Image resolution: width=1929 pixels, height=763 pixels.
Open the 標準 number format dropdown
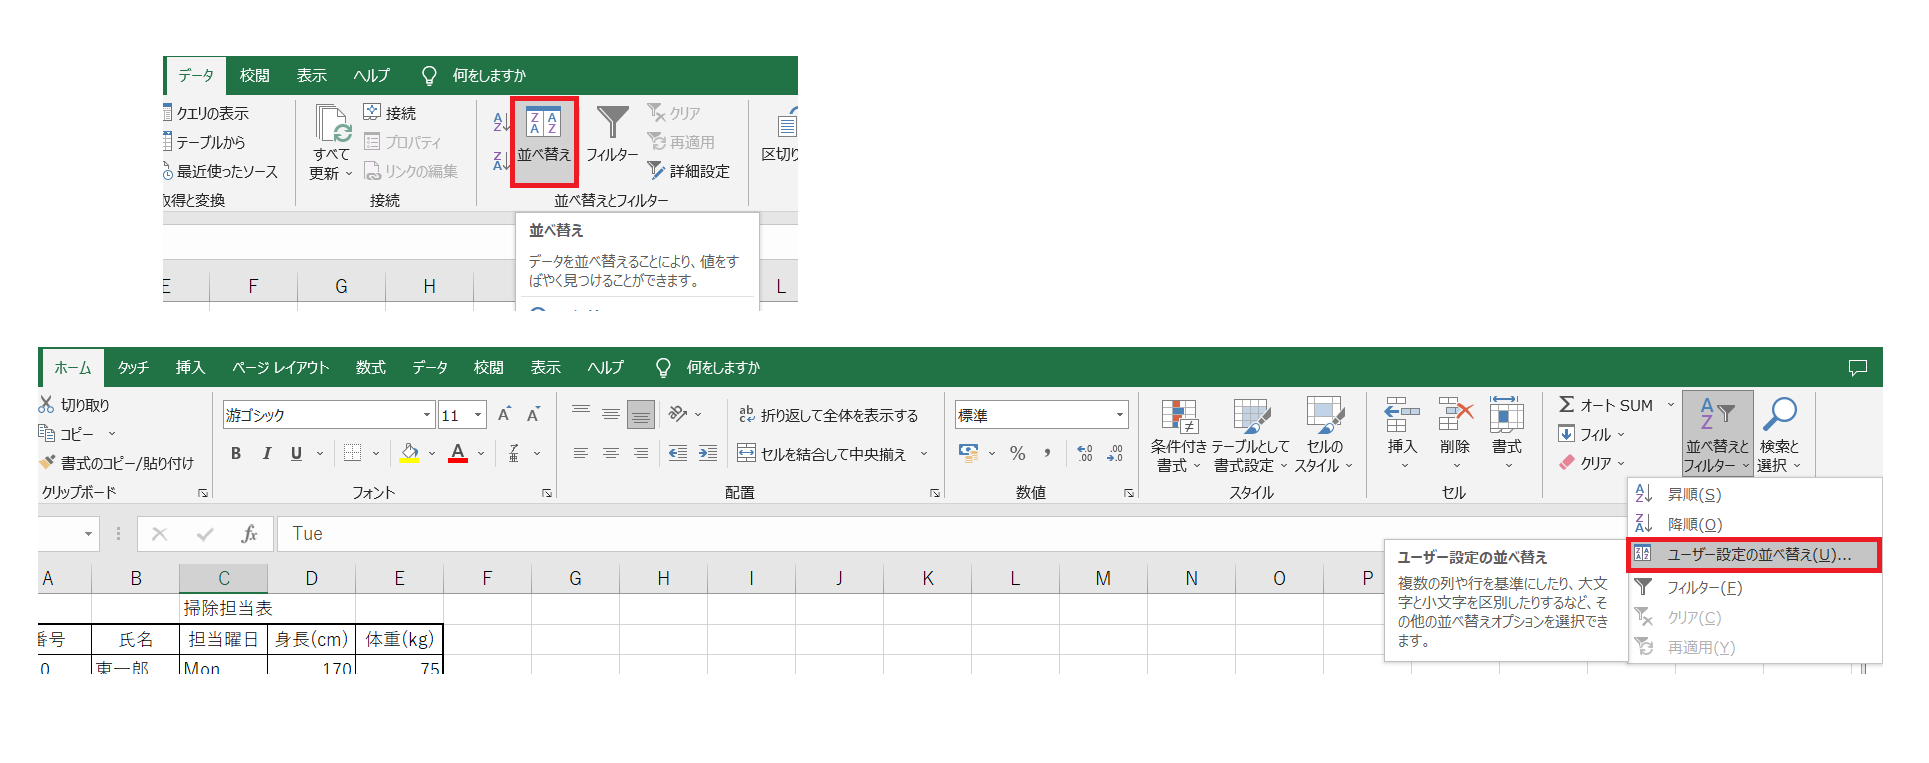(1119, 415)
